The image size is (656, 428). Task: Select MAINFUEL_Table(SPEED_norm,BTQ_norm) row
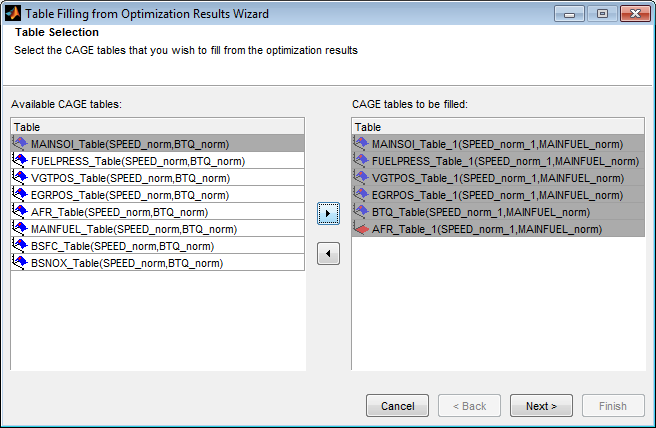(158, 229)
